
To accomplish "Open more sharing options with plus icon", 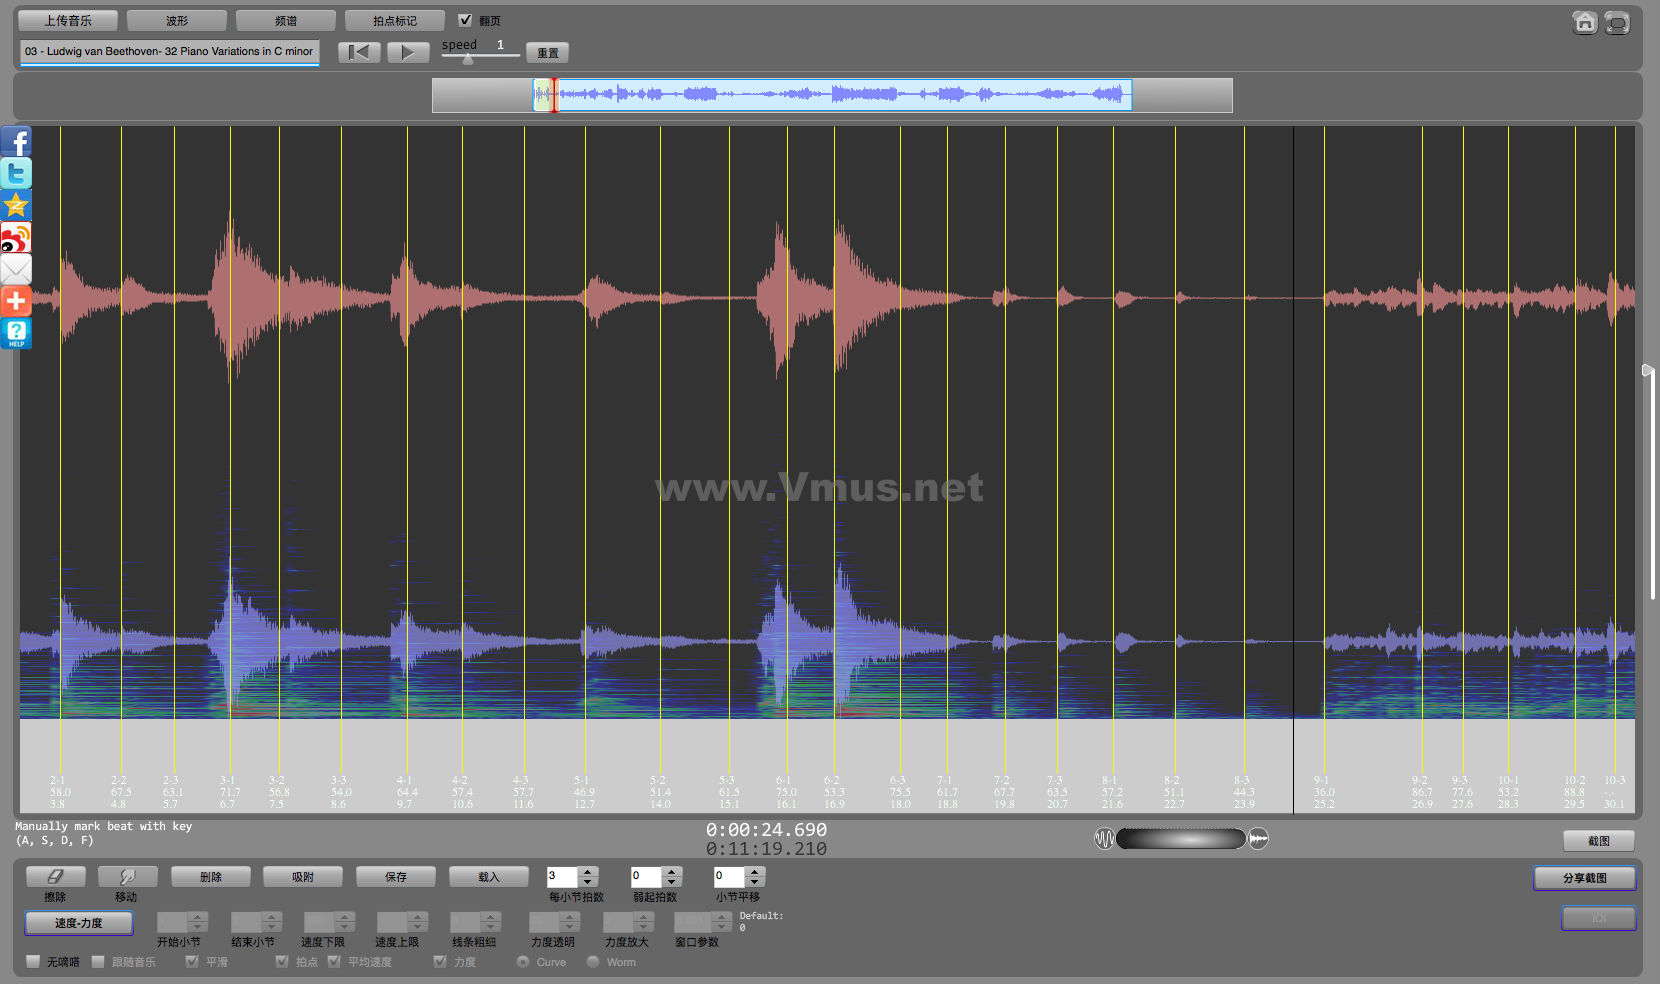I will tap(16, 302).
